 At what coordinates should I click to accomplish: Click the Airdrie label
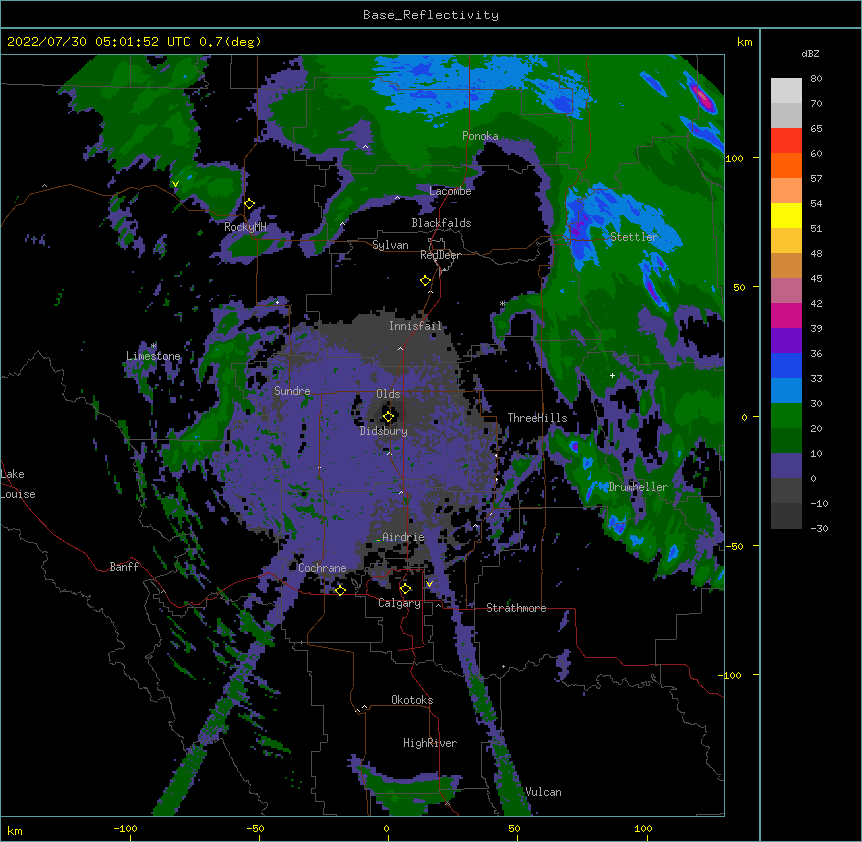[404, 537]
